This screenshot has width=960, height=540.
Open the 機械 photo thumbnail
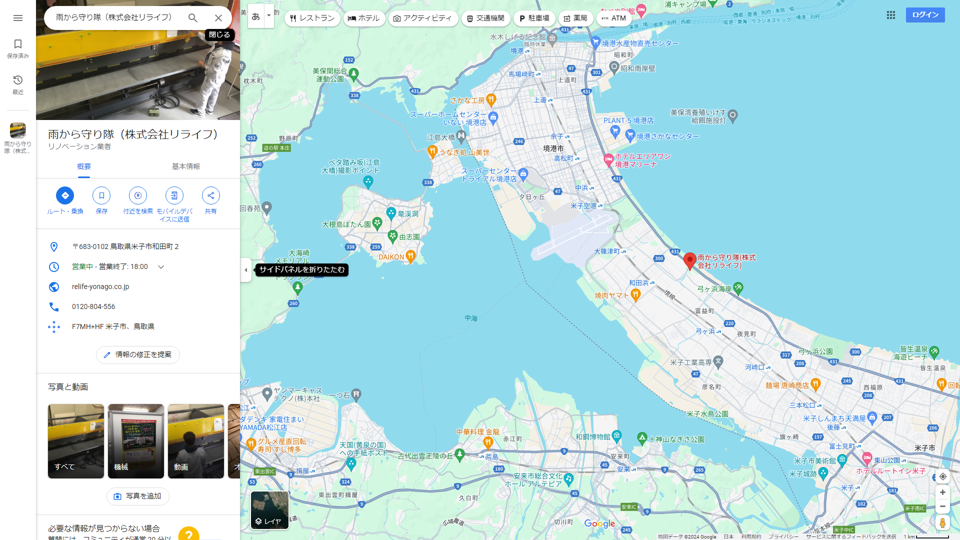136,440
